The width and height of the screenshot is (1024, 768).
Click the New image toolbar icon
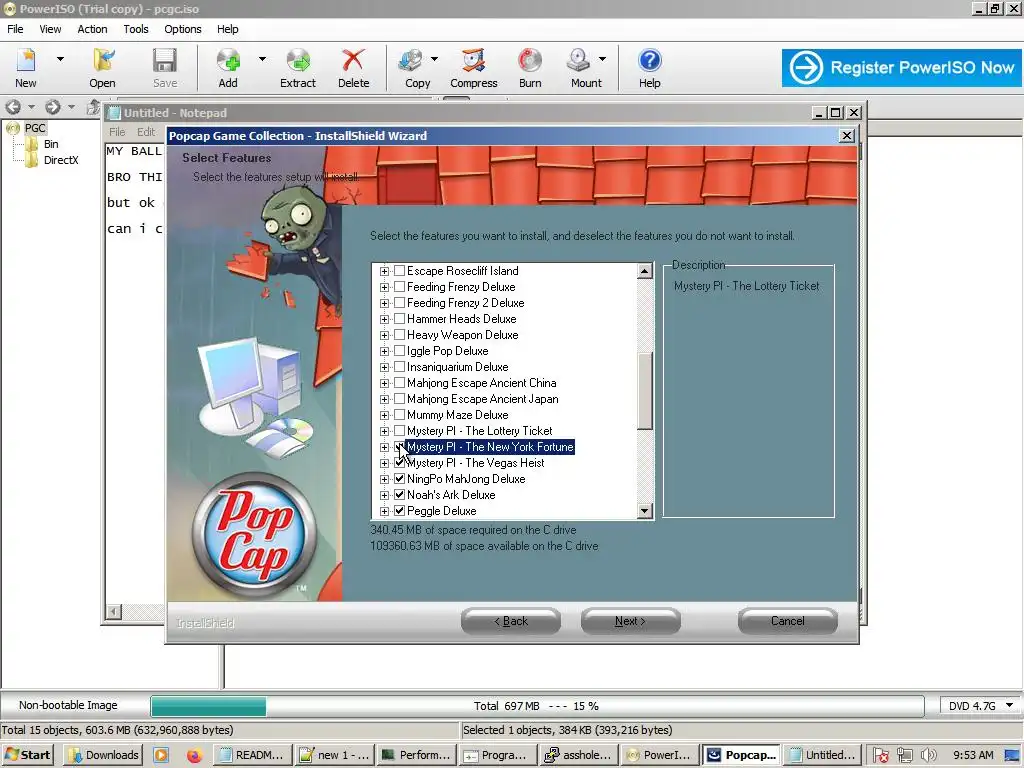25,67
